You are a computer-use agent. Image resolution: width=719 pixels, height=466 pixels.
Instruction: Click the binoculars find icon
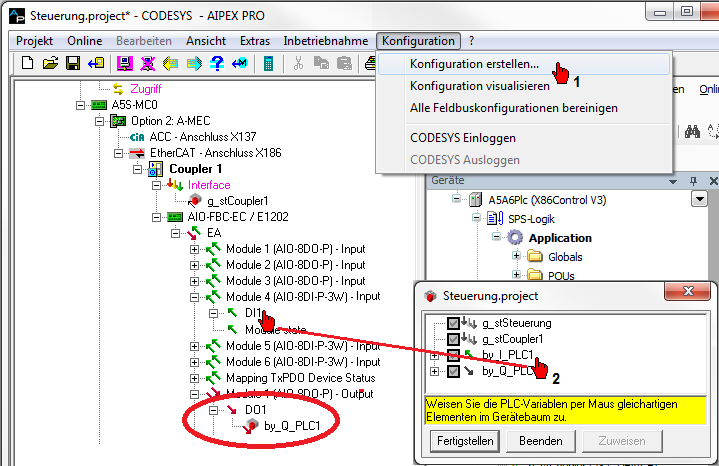tap(692, 132)
